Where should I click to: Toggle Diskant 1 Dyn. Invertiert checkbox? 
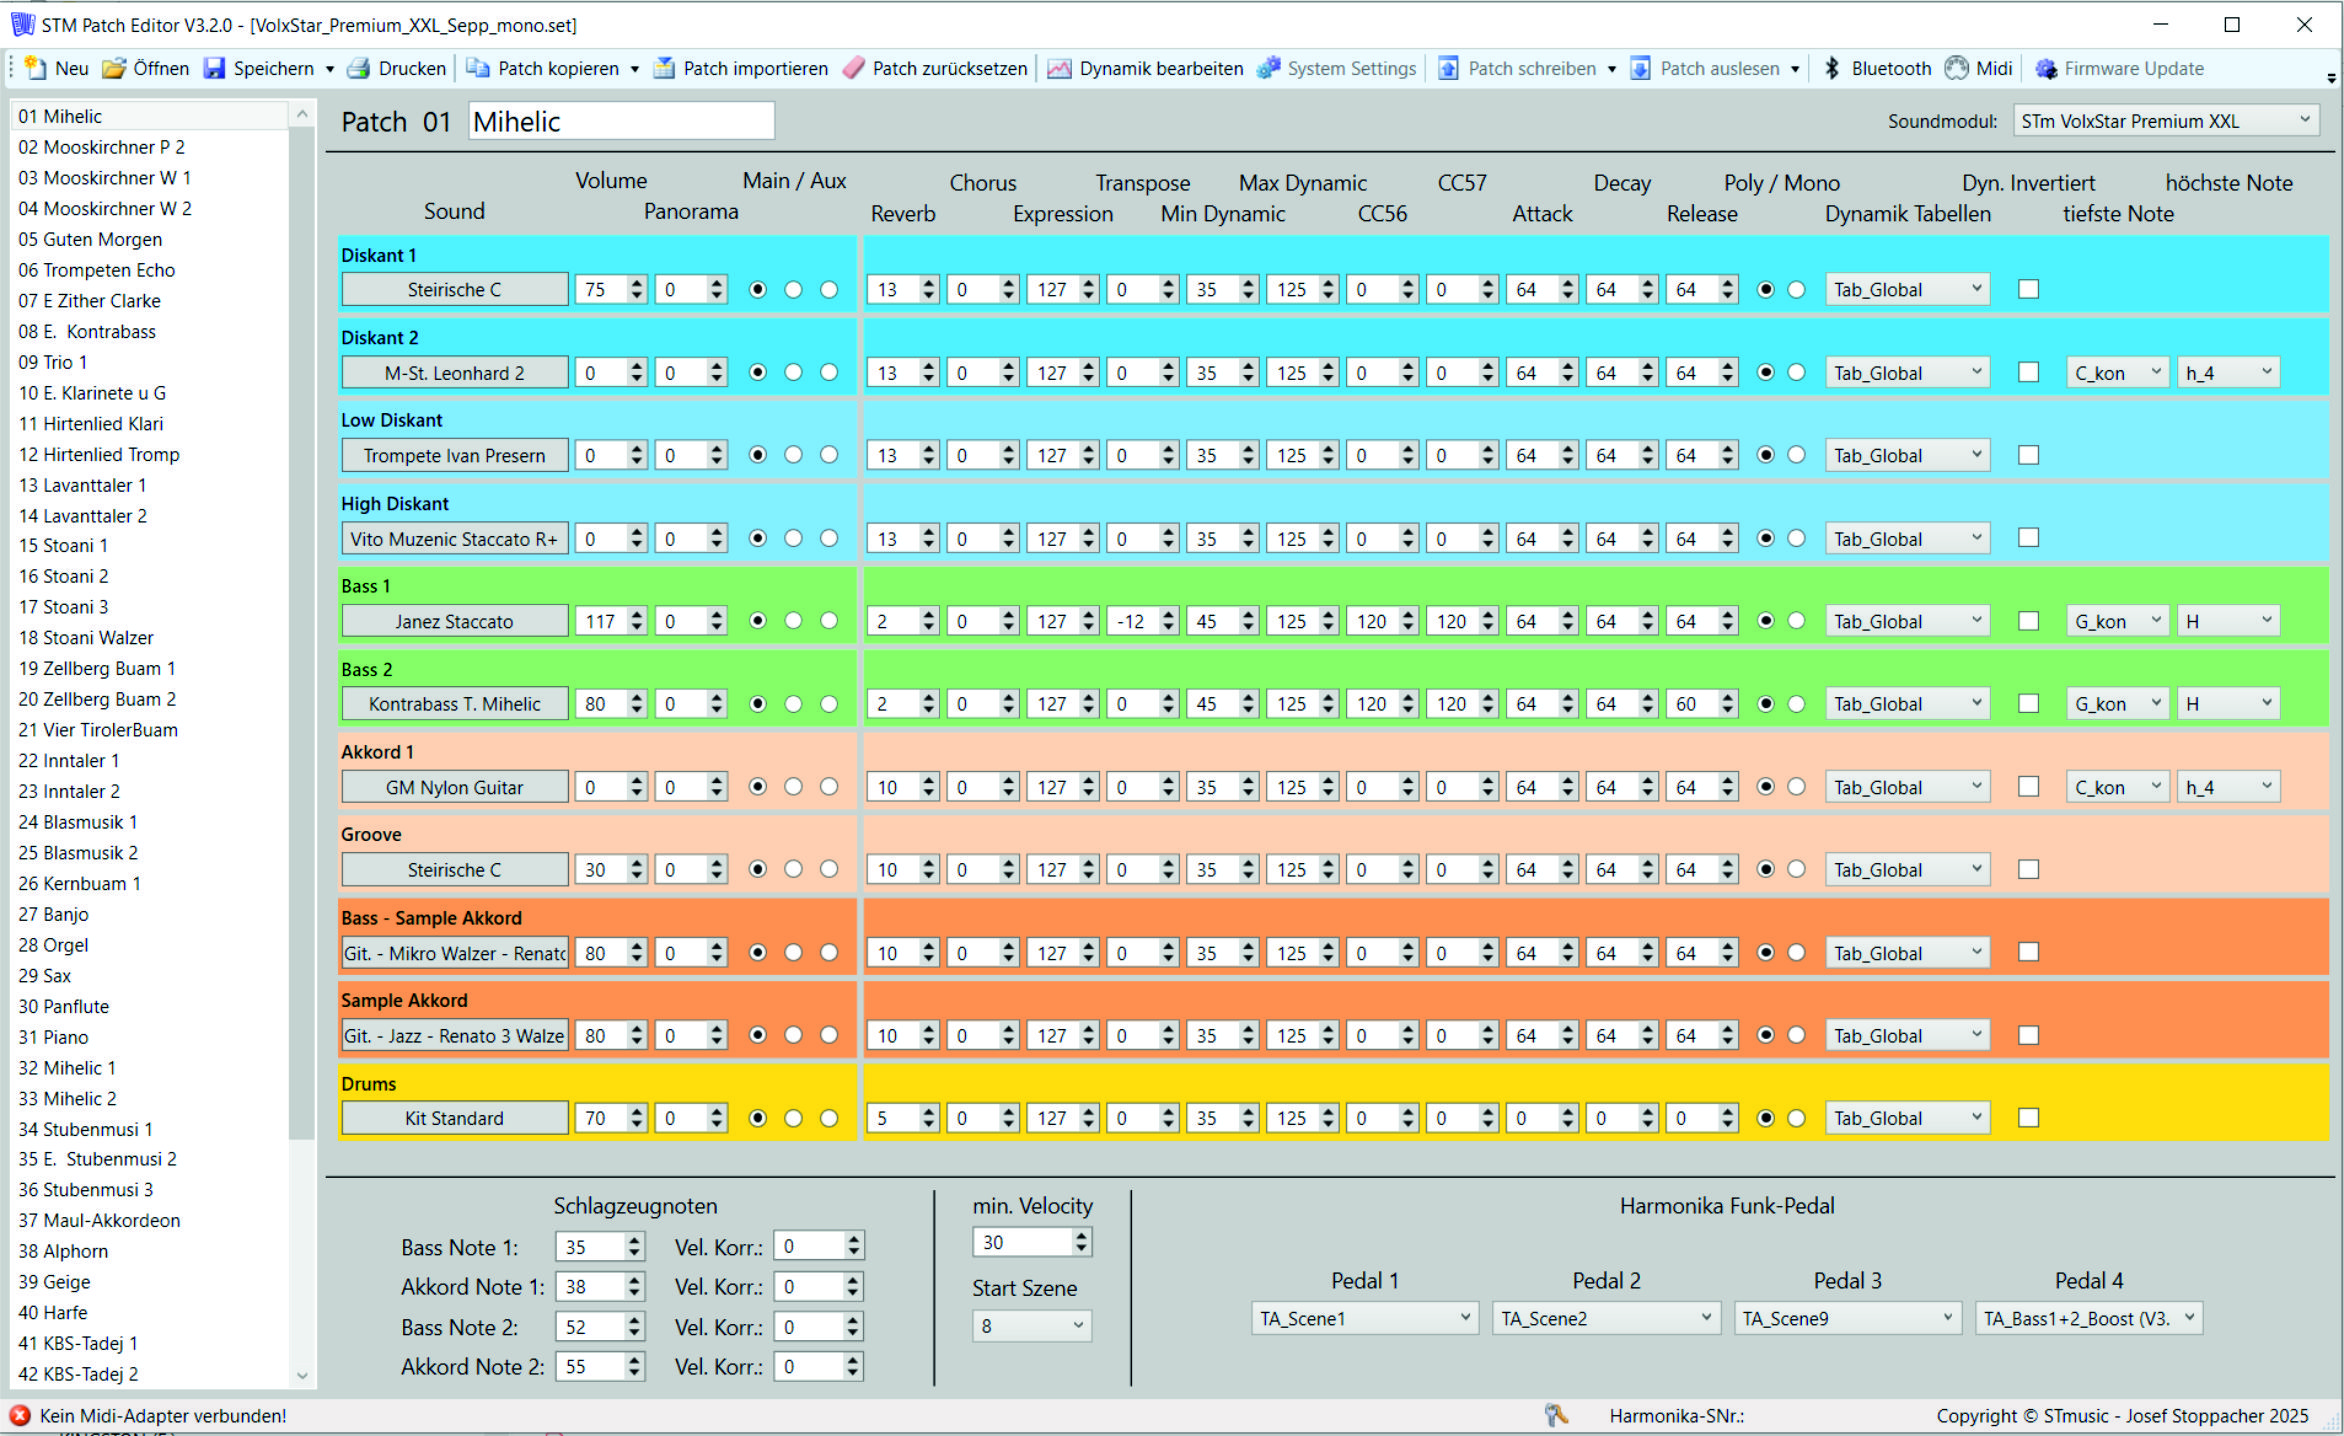2028,289
